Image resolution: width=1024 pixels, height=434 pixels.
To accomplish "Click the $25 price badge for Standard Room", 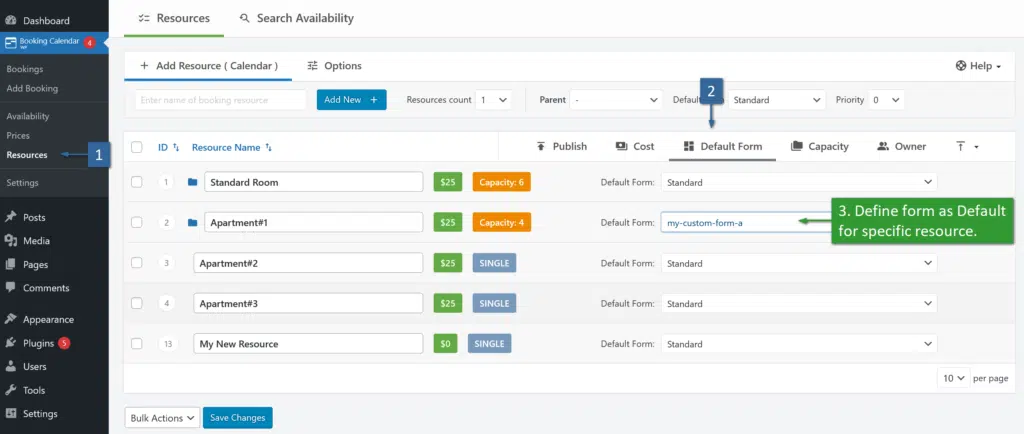I will coord(448,182).
